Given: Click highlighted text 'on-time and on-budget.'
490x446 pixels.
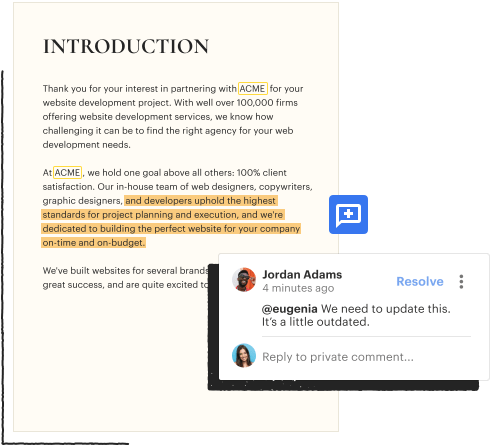Looking at the screenshot, I should 94,243.
